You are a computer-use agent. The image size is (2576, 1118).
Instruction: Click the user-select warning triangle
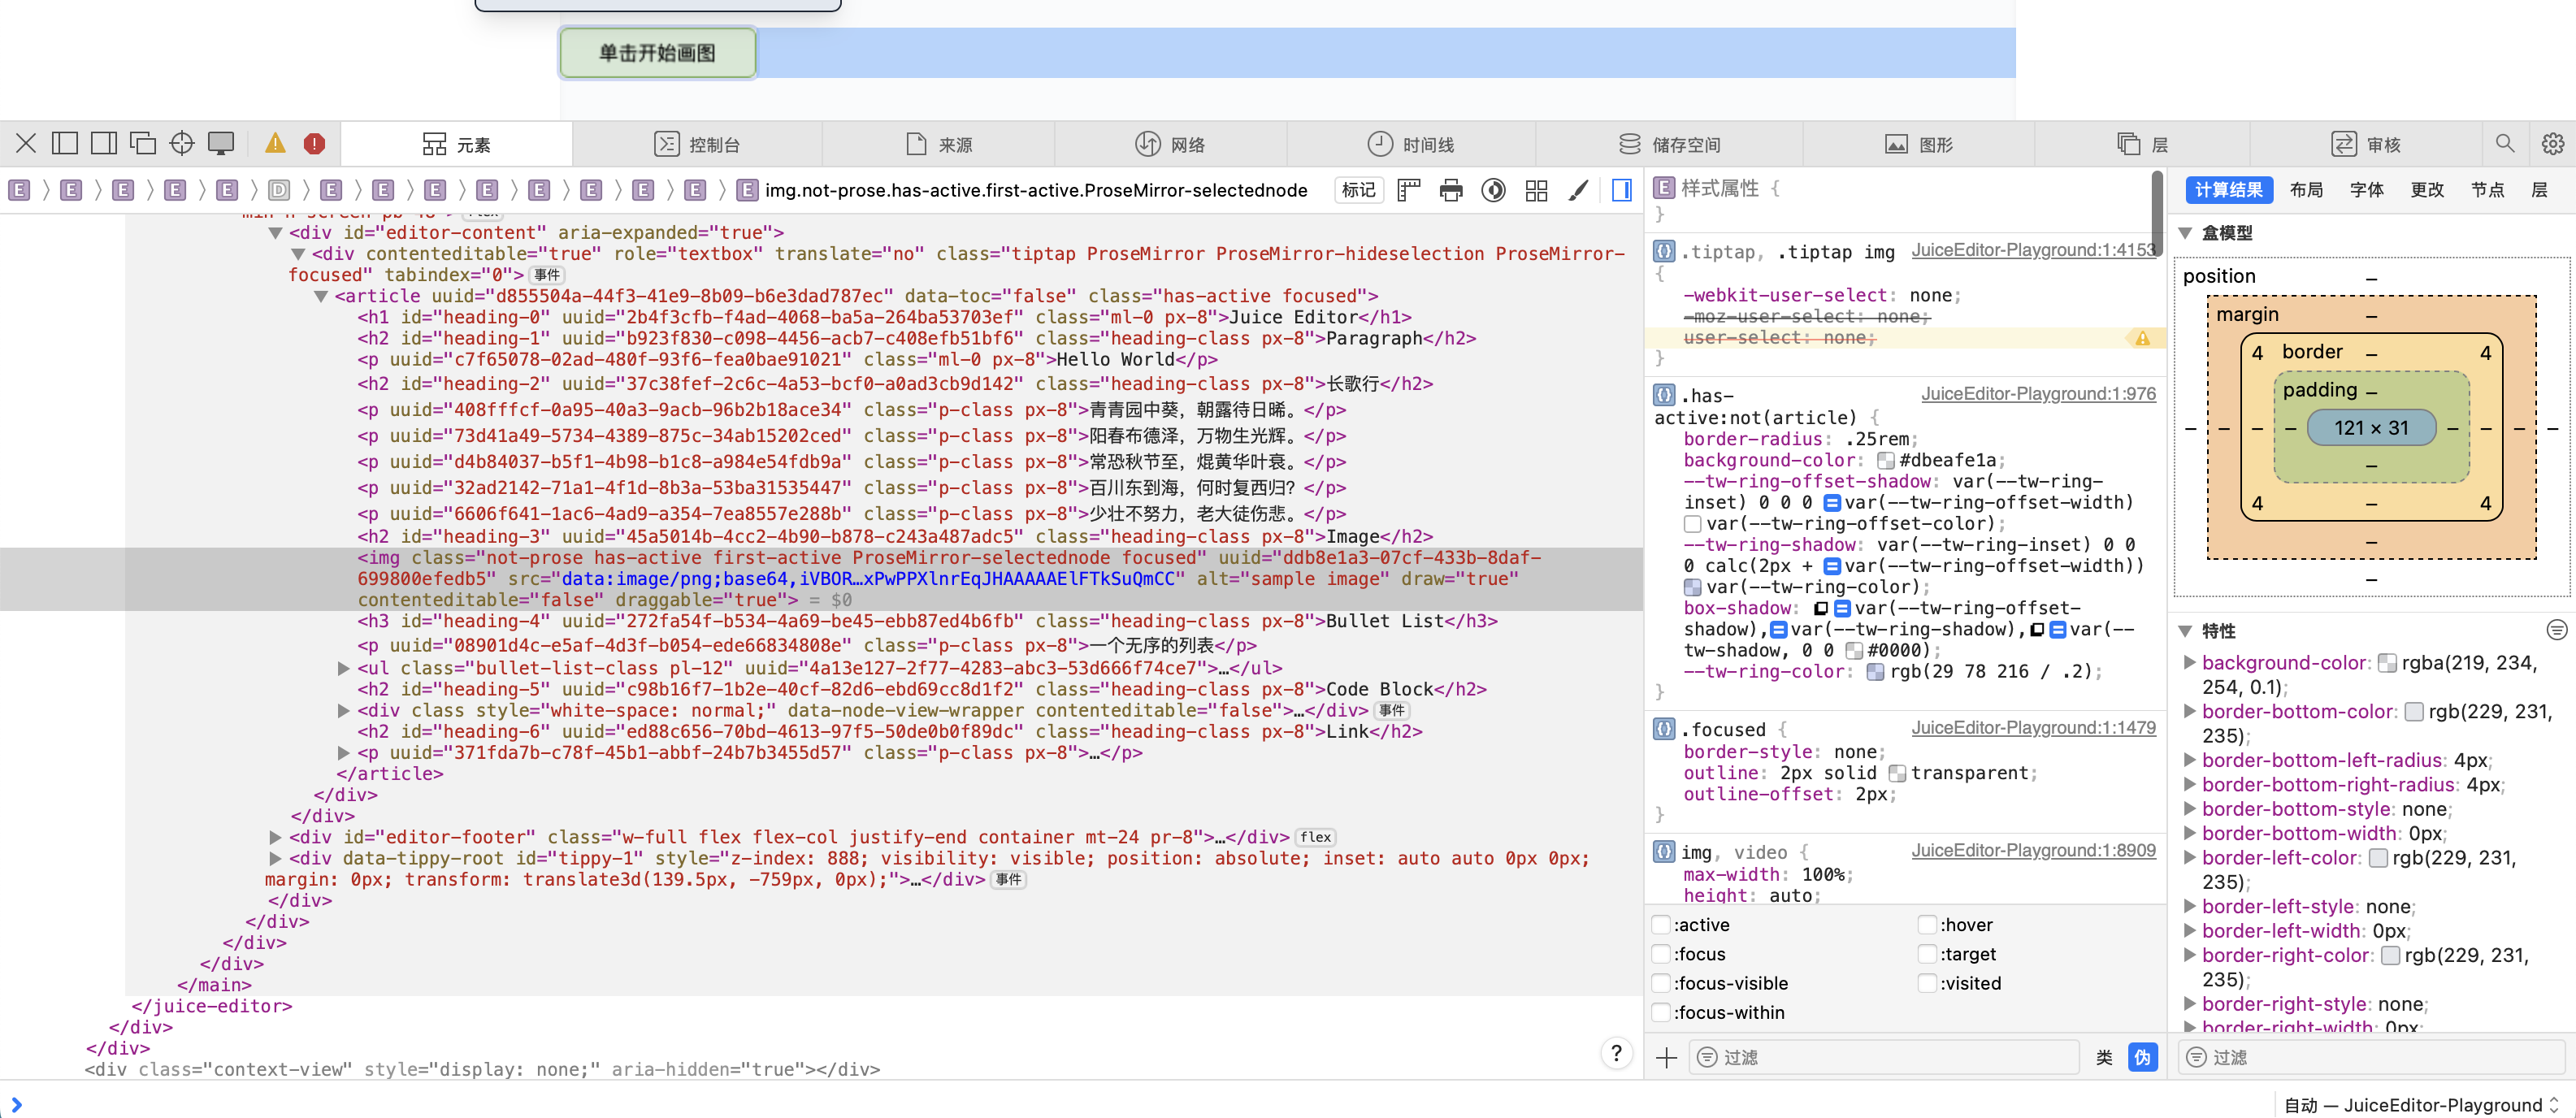[2142, 338]
